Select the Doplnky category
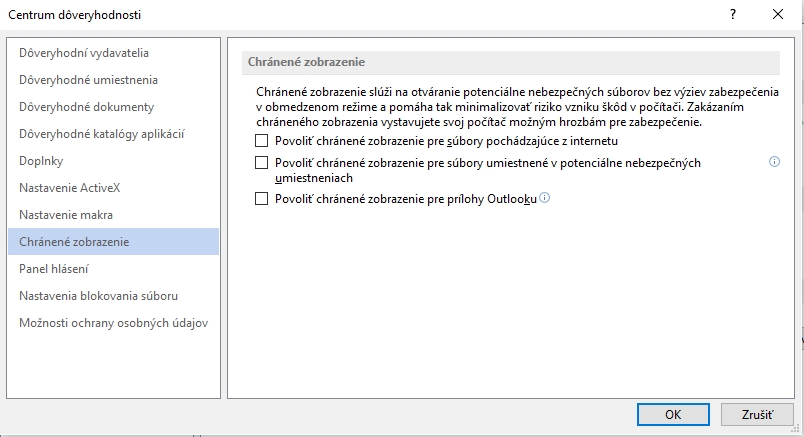This screenshot has width=804, height=437. pos(42,161)
